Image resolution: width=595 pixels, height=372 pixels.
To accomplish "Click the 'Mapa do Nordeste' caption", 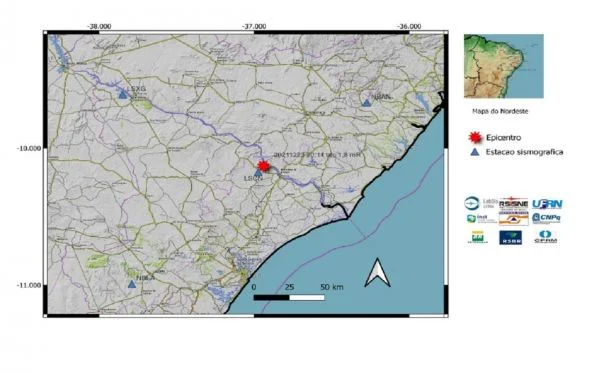I will coord(500,111).
